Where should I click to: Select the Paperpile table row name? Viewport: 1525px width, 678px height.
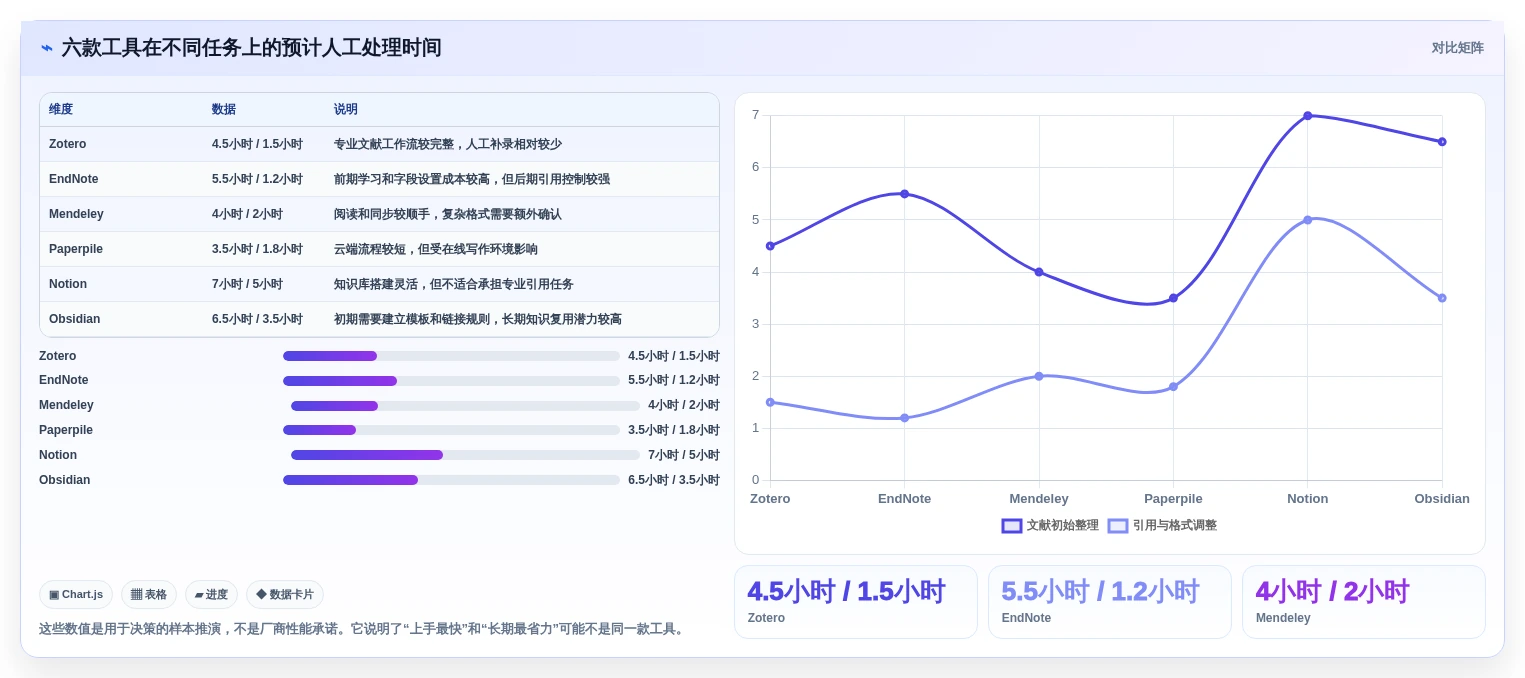(x=76, y=249)
